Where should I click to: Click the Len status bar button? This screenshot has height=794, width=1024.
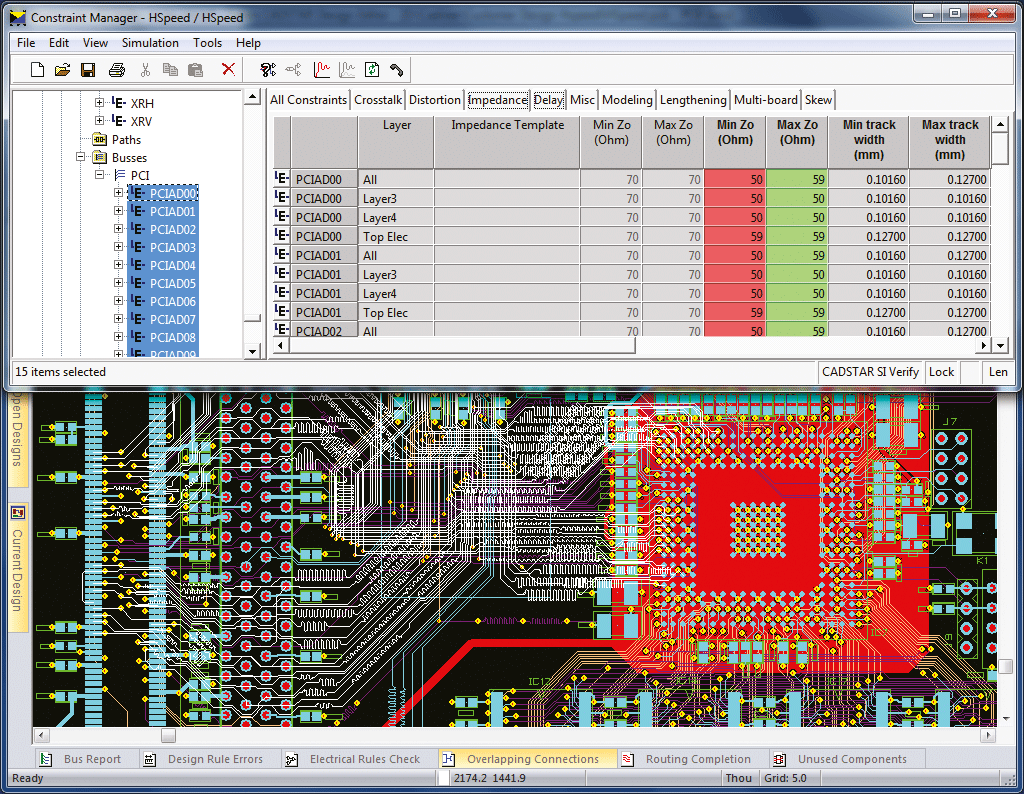998,372
